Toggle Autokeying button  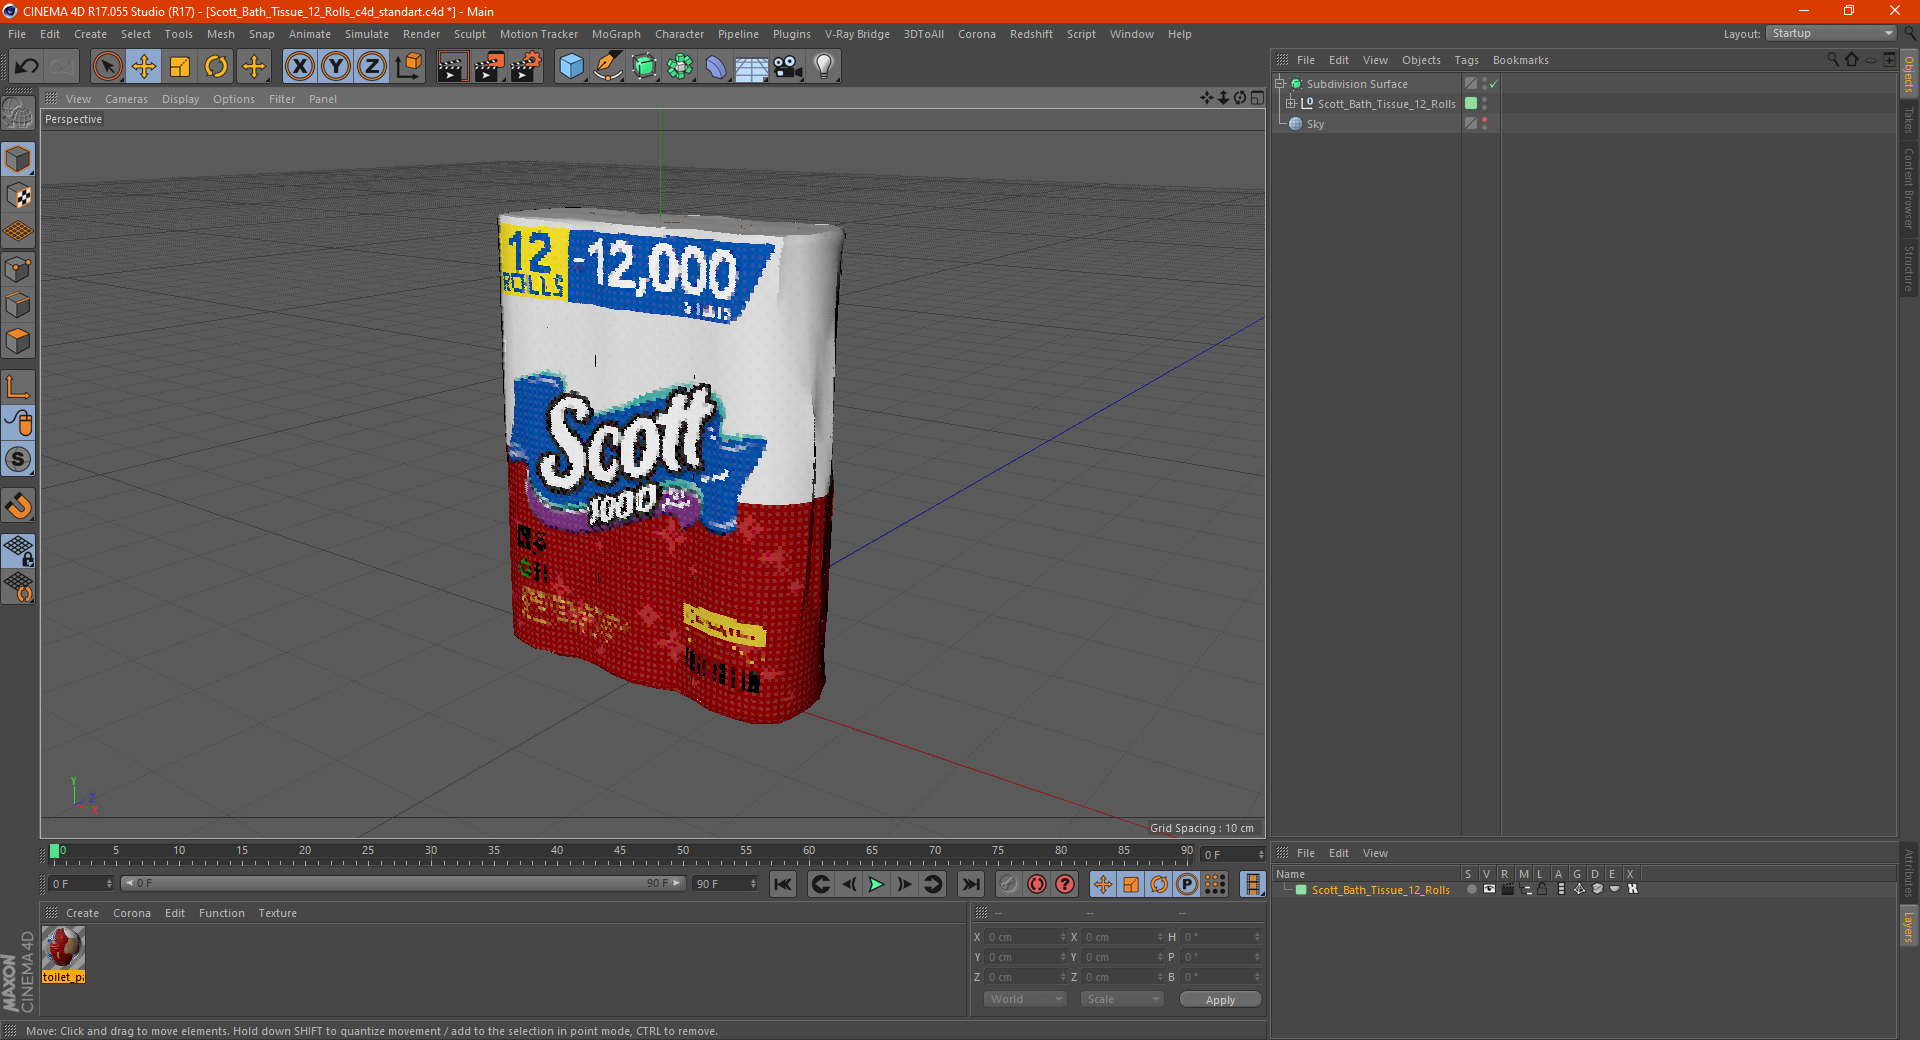pos(1037,884)
